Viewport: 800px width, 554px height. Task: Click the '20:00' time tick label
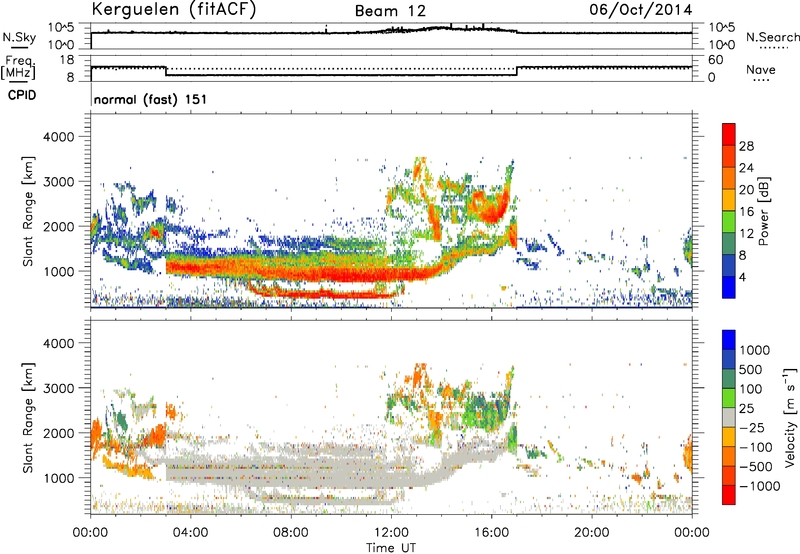pyautogui.click(x=591, y=533)
